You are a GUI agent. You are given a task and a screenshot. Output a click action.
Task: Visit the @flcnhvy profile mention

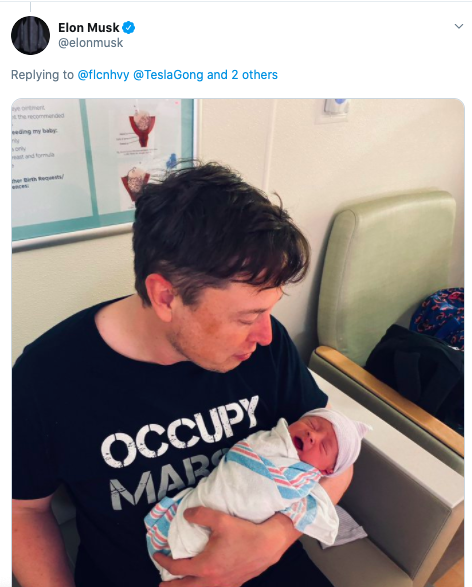[103, 75]
